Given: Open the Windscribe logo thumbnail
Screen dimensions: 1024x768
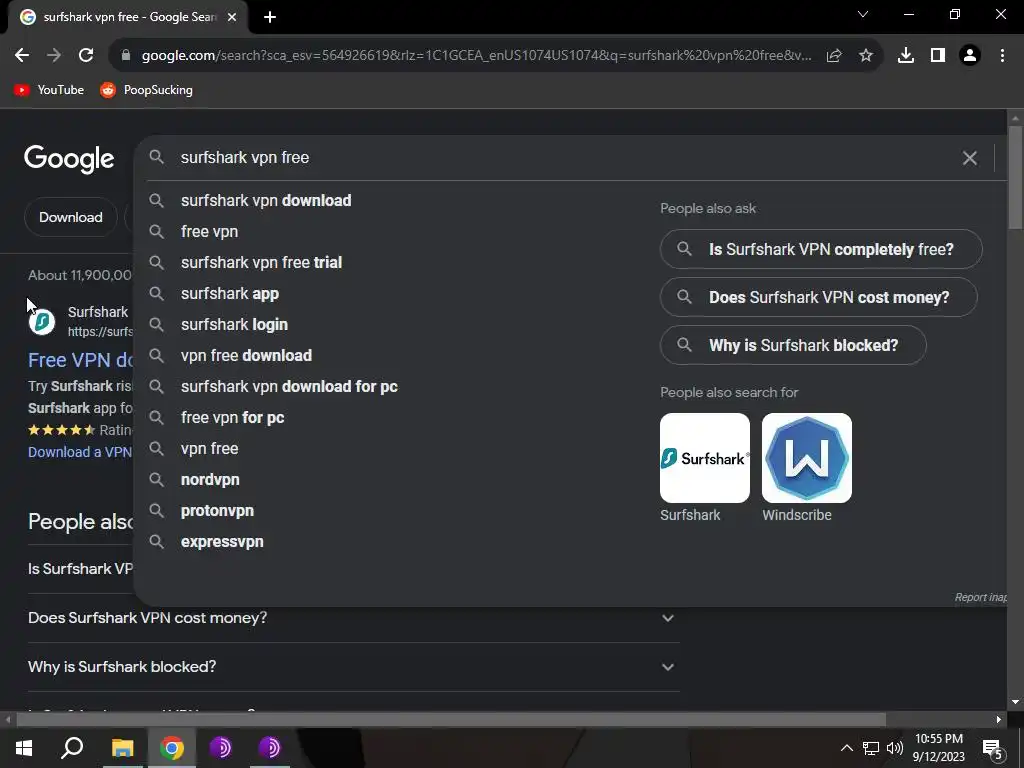Looking at the screenshot, I should (807, 458).
